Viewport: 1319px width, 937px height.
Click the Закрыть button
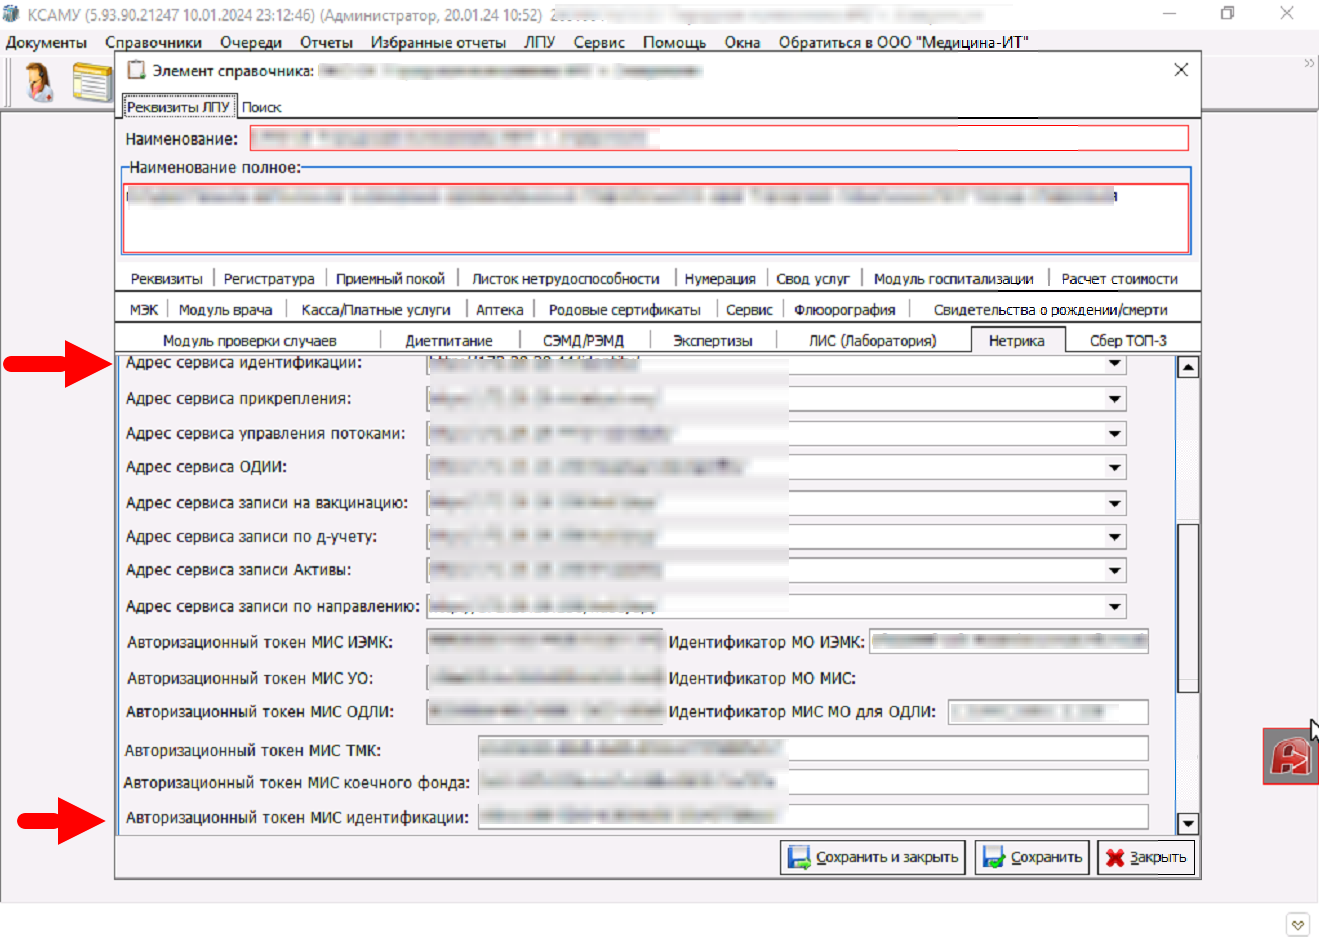point(1146,857)
